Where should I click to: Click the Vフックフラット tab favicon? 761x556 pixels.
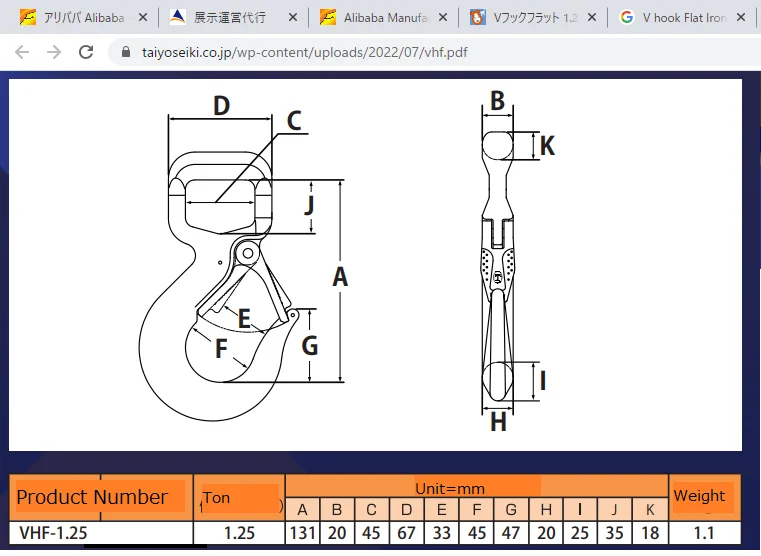pos(477,17)
